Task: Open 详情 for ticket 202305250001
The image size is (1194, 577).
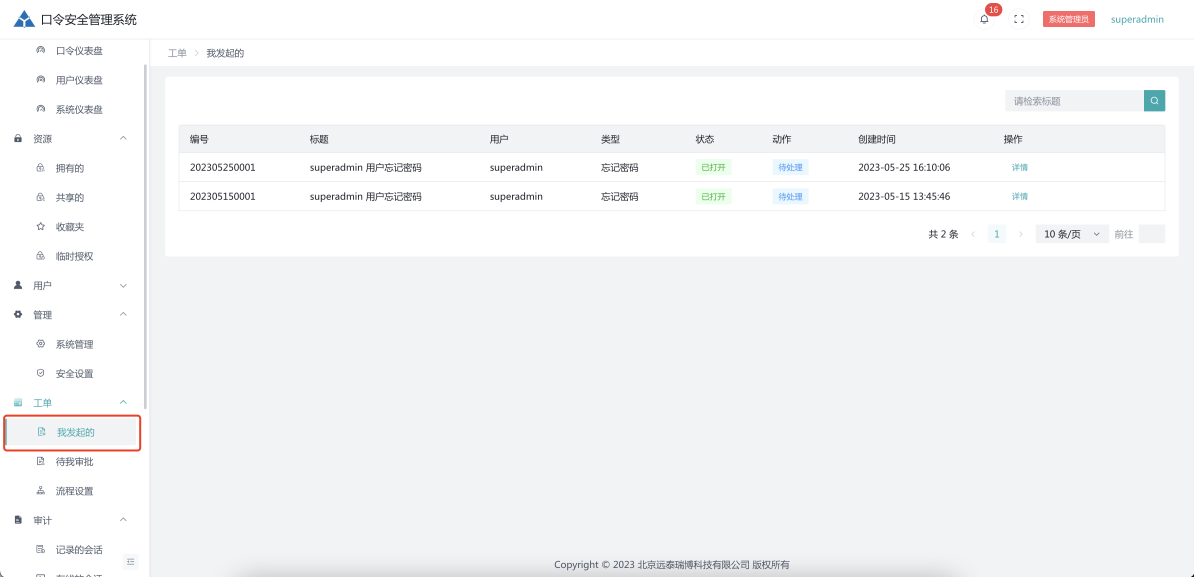Action: pos(1019,168)
